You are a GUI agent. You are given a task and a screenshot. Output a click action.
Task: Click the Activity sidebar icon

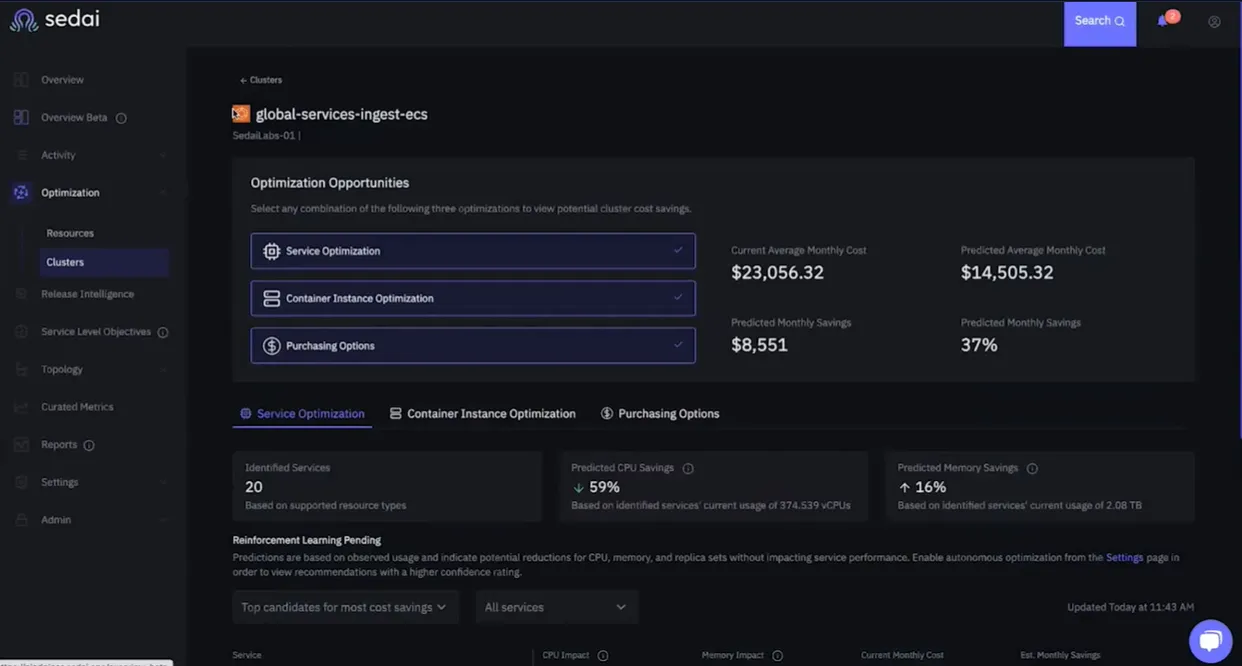[x=21, y=155]
